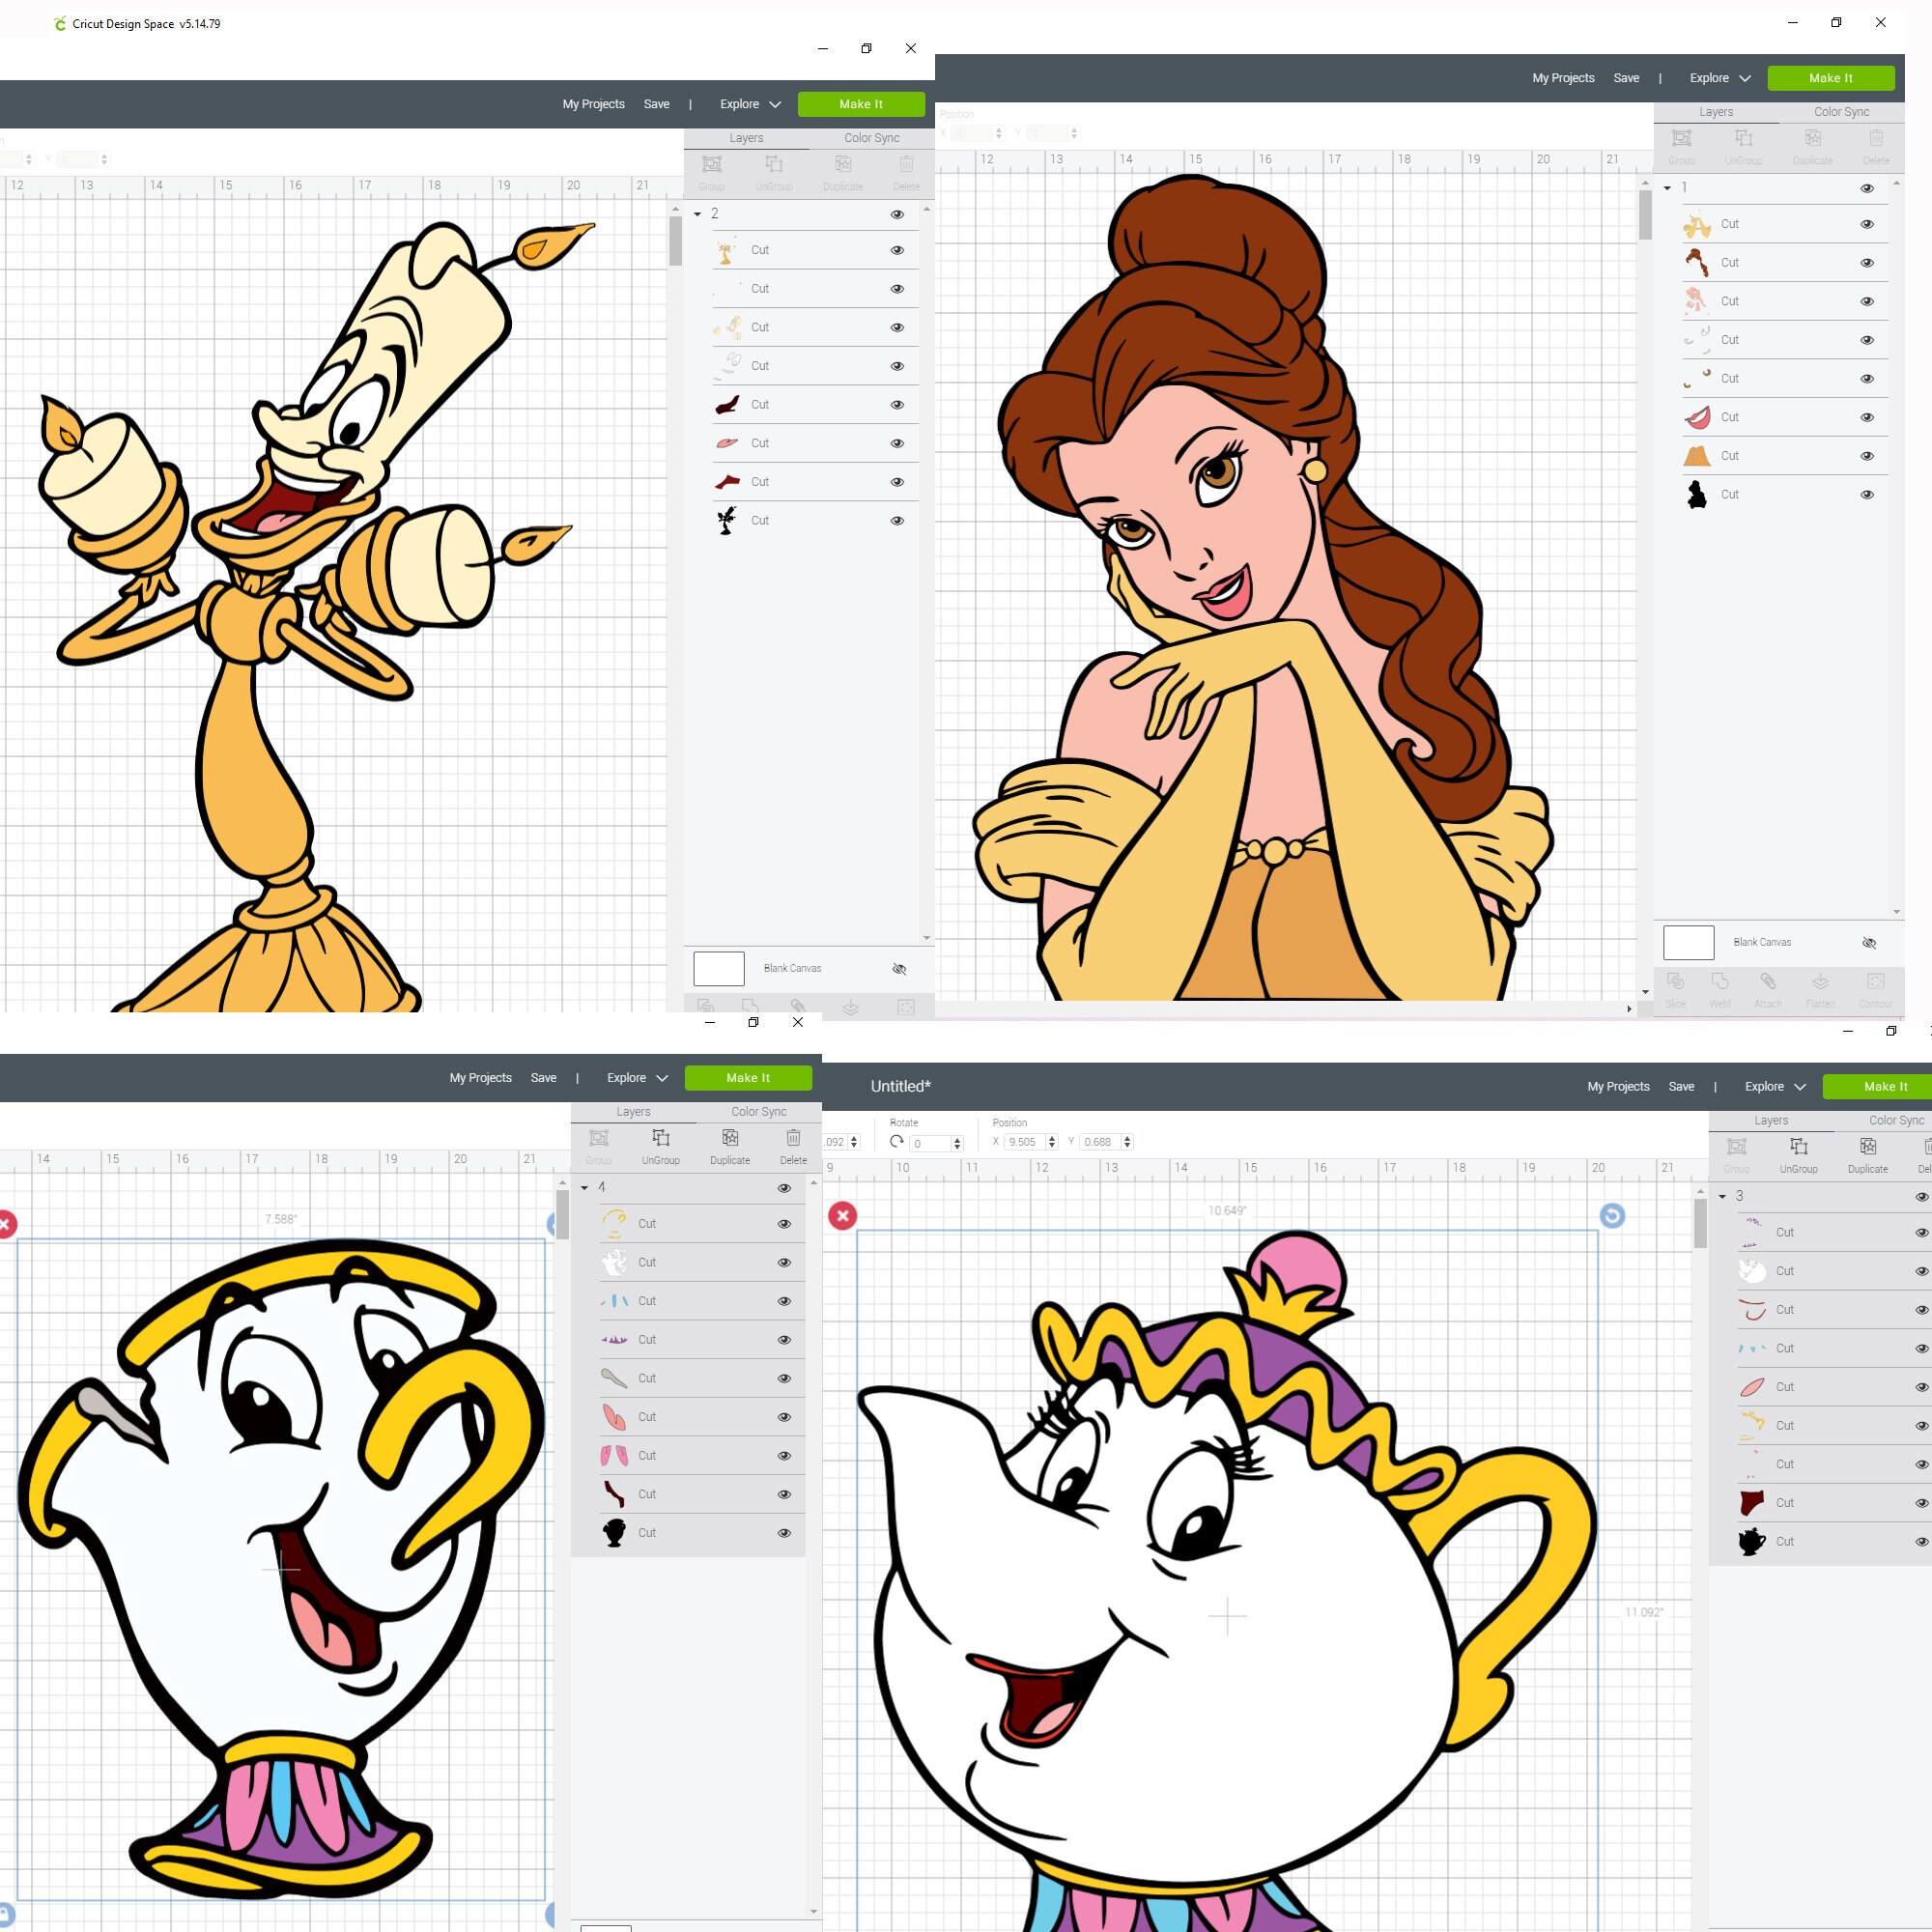This screenshot has width=1932, height=1932.
Task: Belle window: open My Projects
Action: tap(1563, 78)
